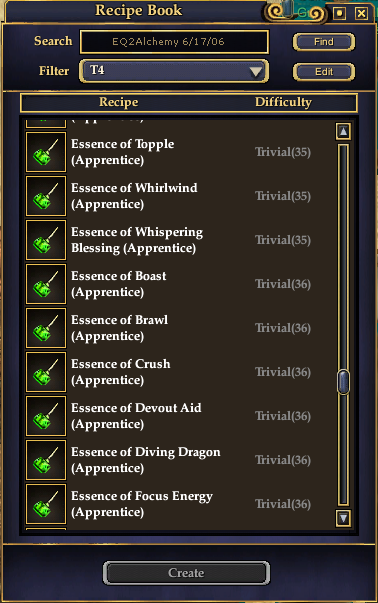Click the Essence of Whirlwind recipe icon

(46, 196)
